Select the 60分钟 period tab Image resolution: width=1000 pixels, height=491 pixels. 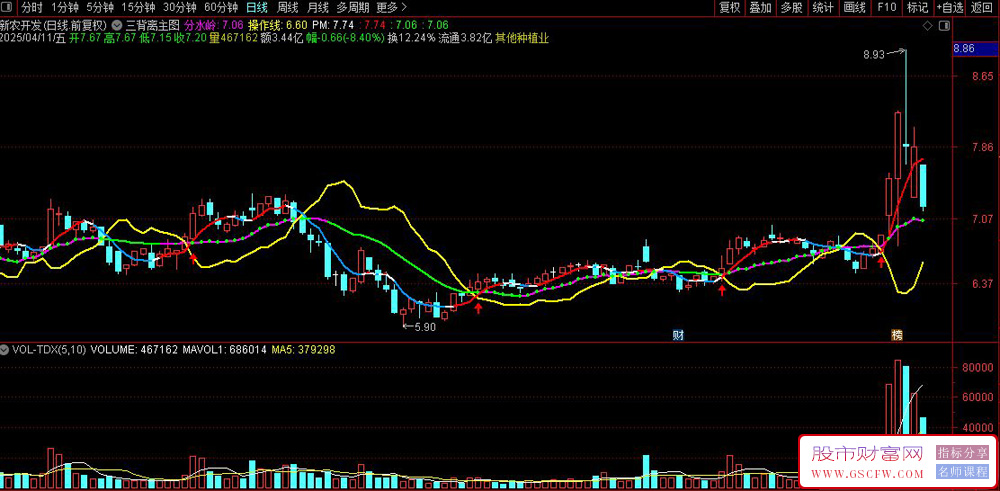pos(221,8)
